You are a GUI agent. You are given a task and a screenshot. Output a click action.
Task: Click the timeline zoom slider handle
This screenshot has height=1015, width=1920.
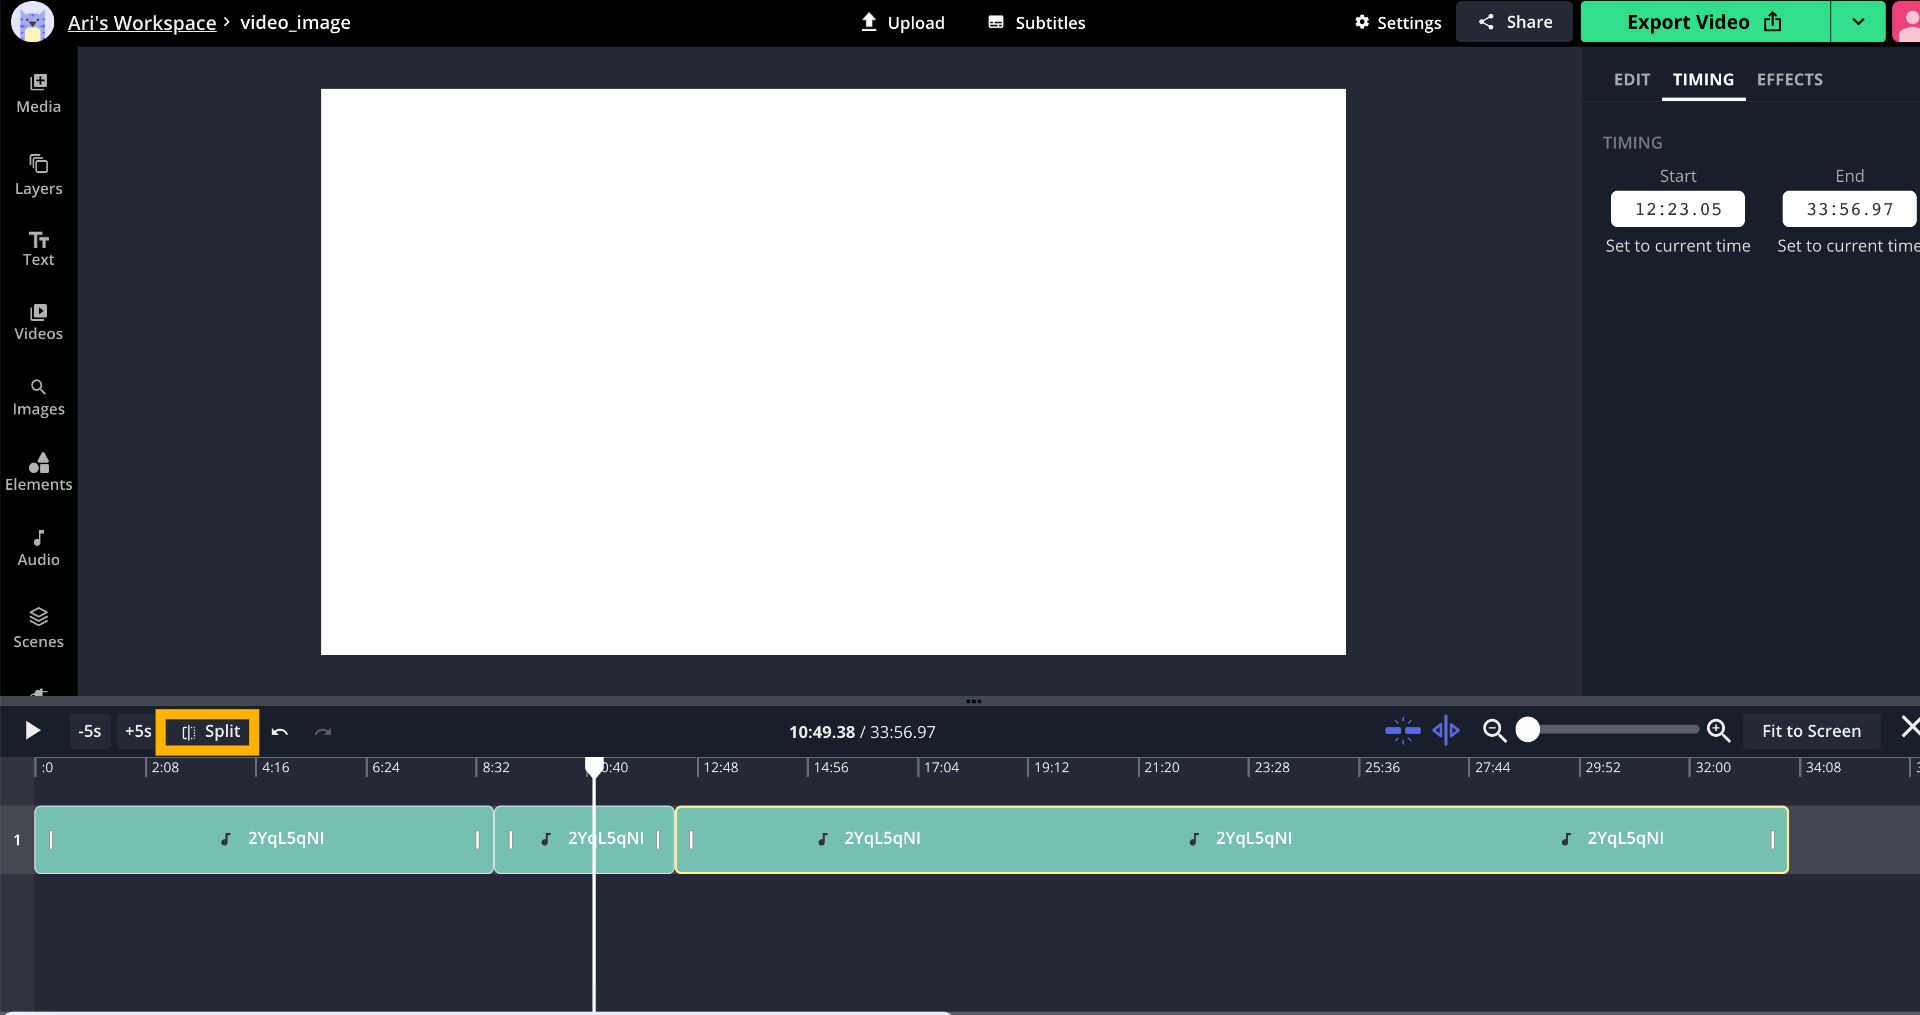pyautogui.click(x=1527, y=731)
